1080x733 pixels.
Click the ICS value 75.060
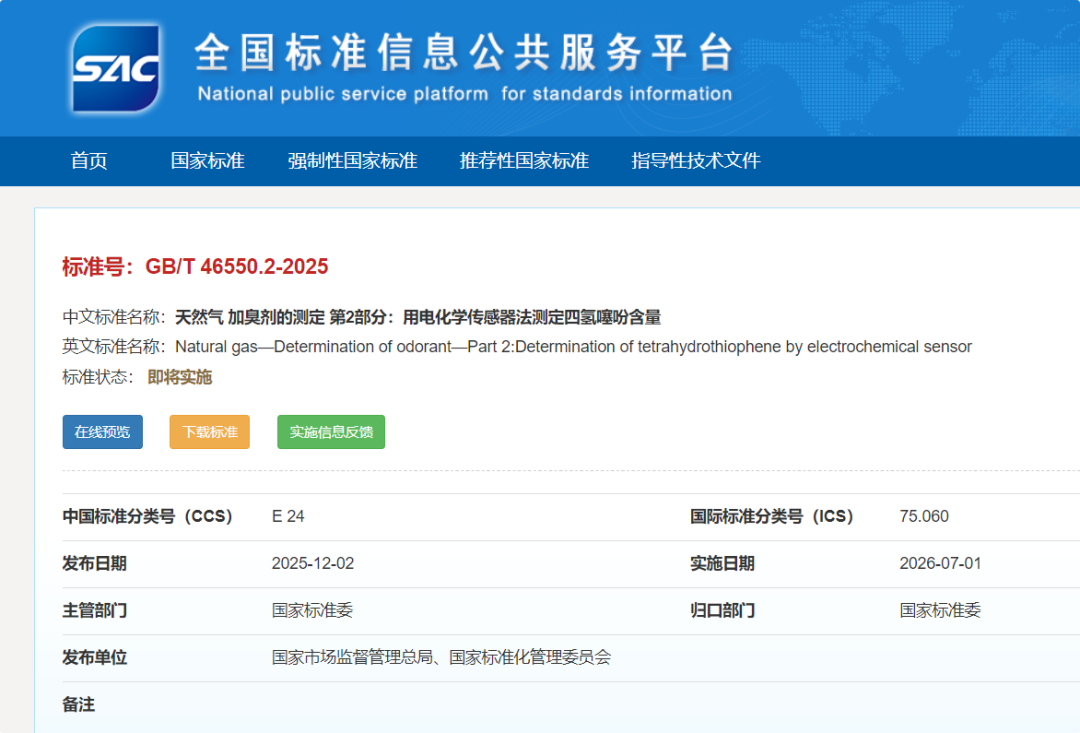(x=924, y=517)
